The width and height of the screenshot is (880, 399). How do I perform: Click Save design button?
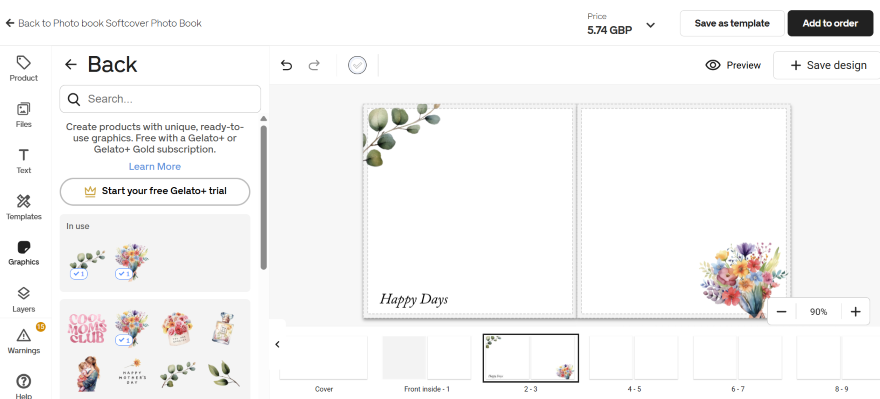[827, 65]
